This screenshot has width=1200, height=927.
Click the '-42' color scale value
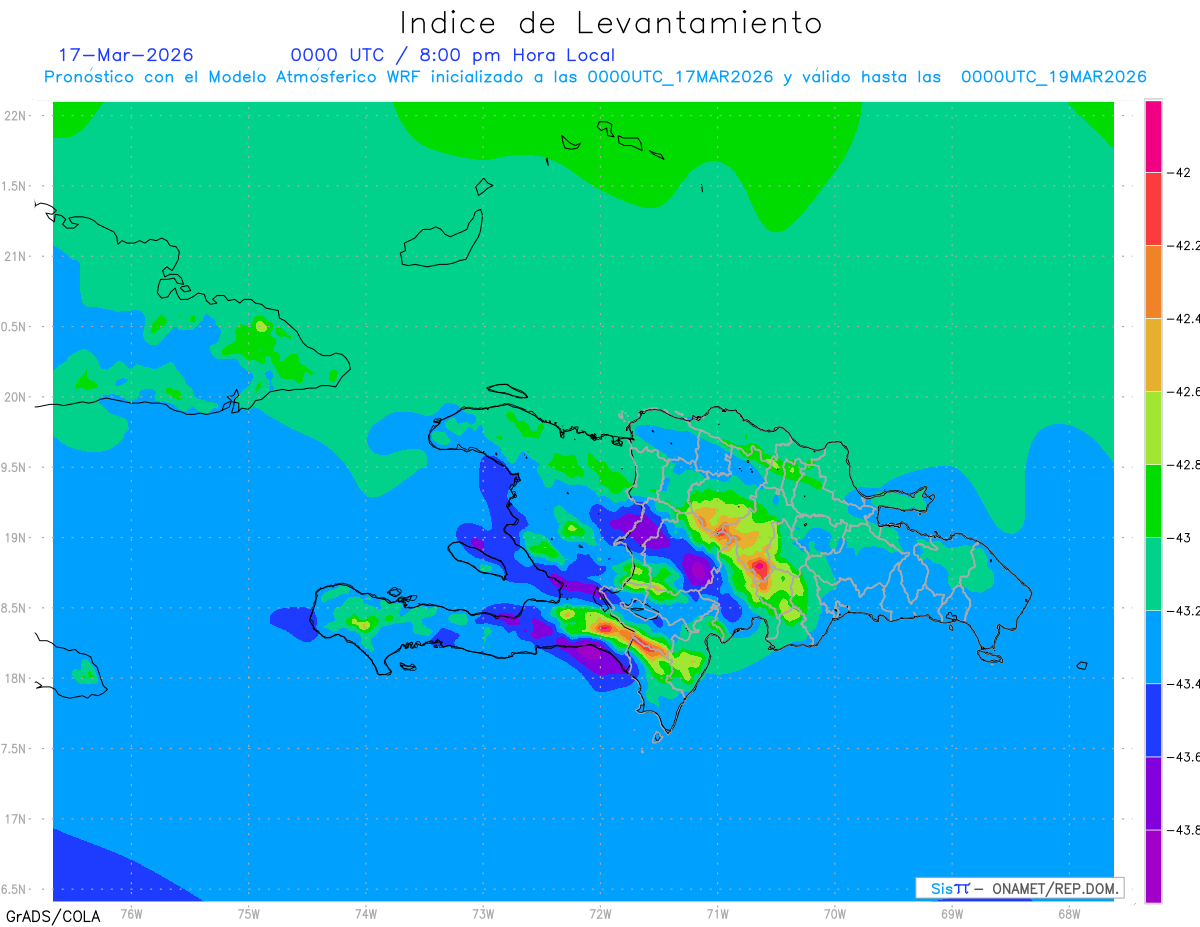[x=1180, y=173]
